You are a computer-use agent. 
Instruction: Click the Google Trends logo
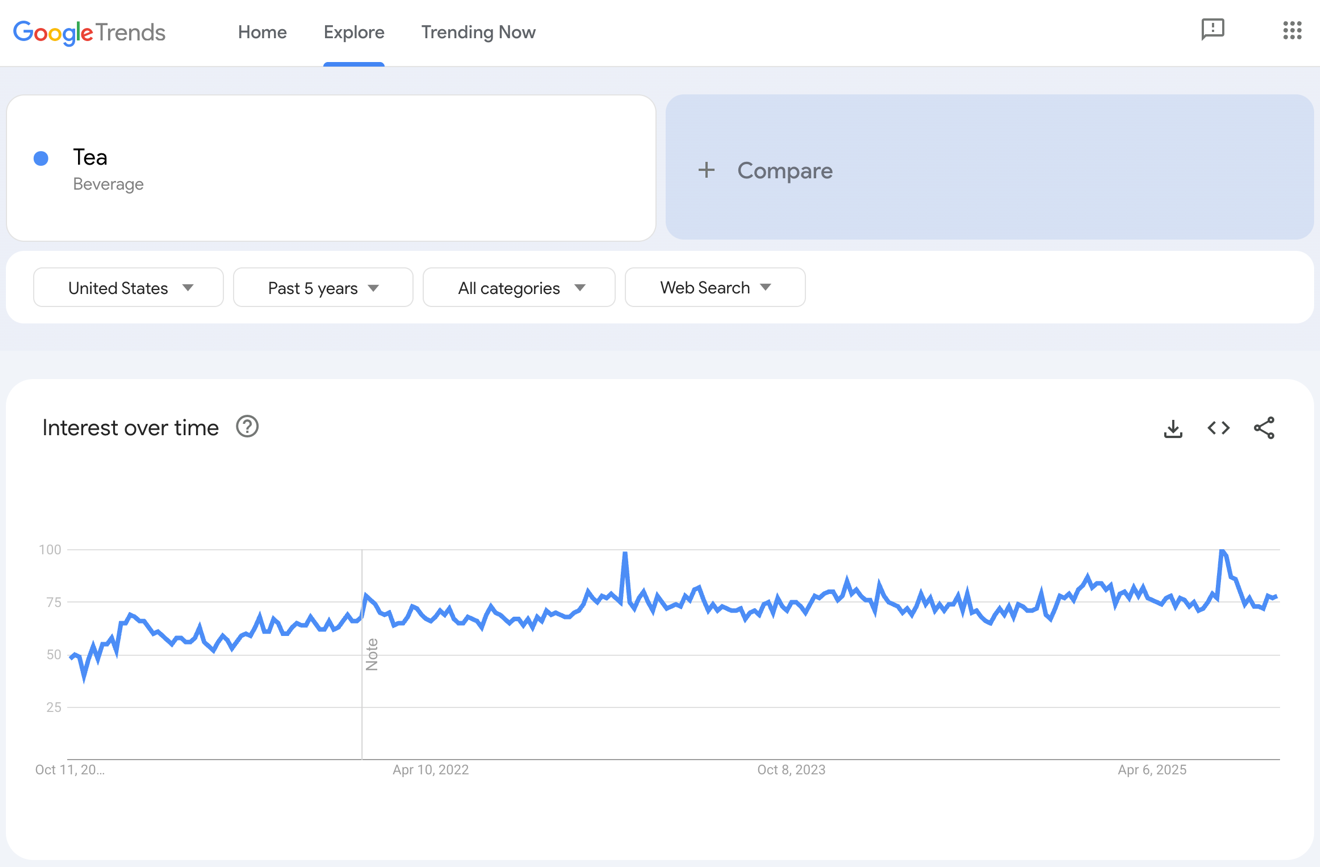click(88, 32)
